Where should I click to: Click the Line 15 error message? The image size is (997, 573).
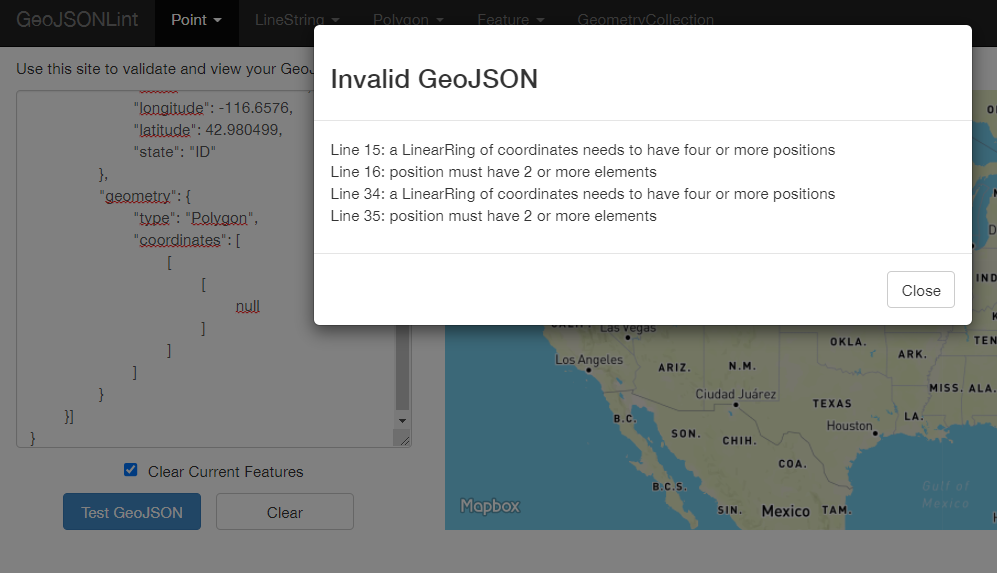[582, 150]
